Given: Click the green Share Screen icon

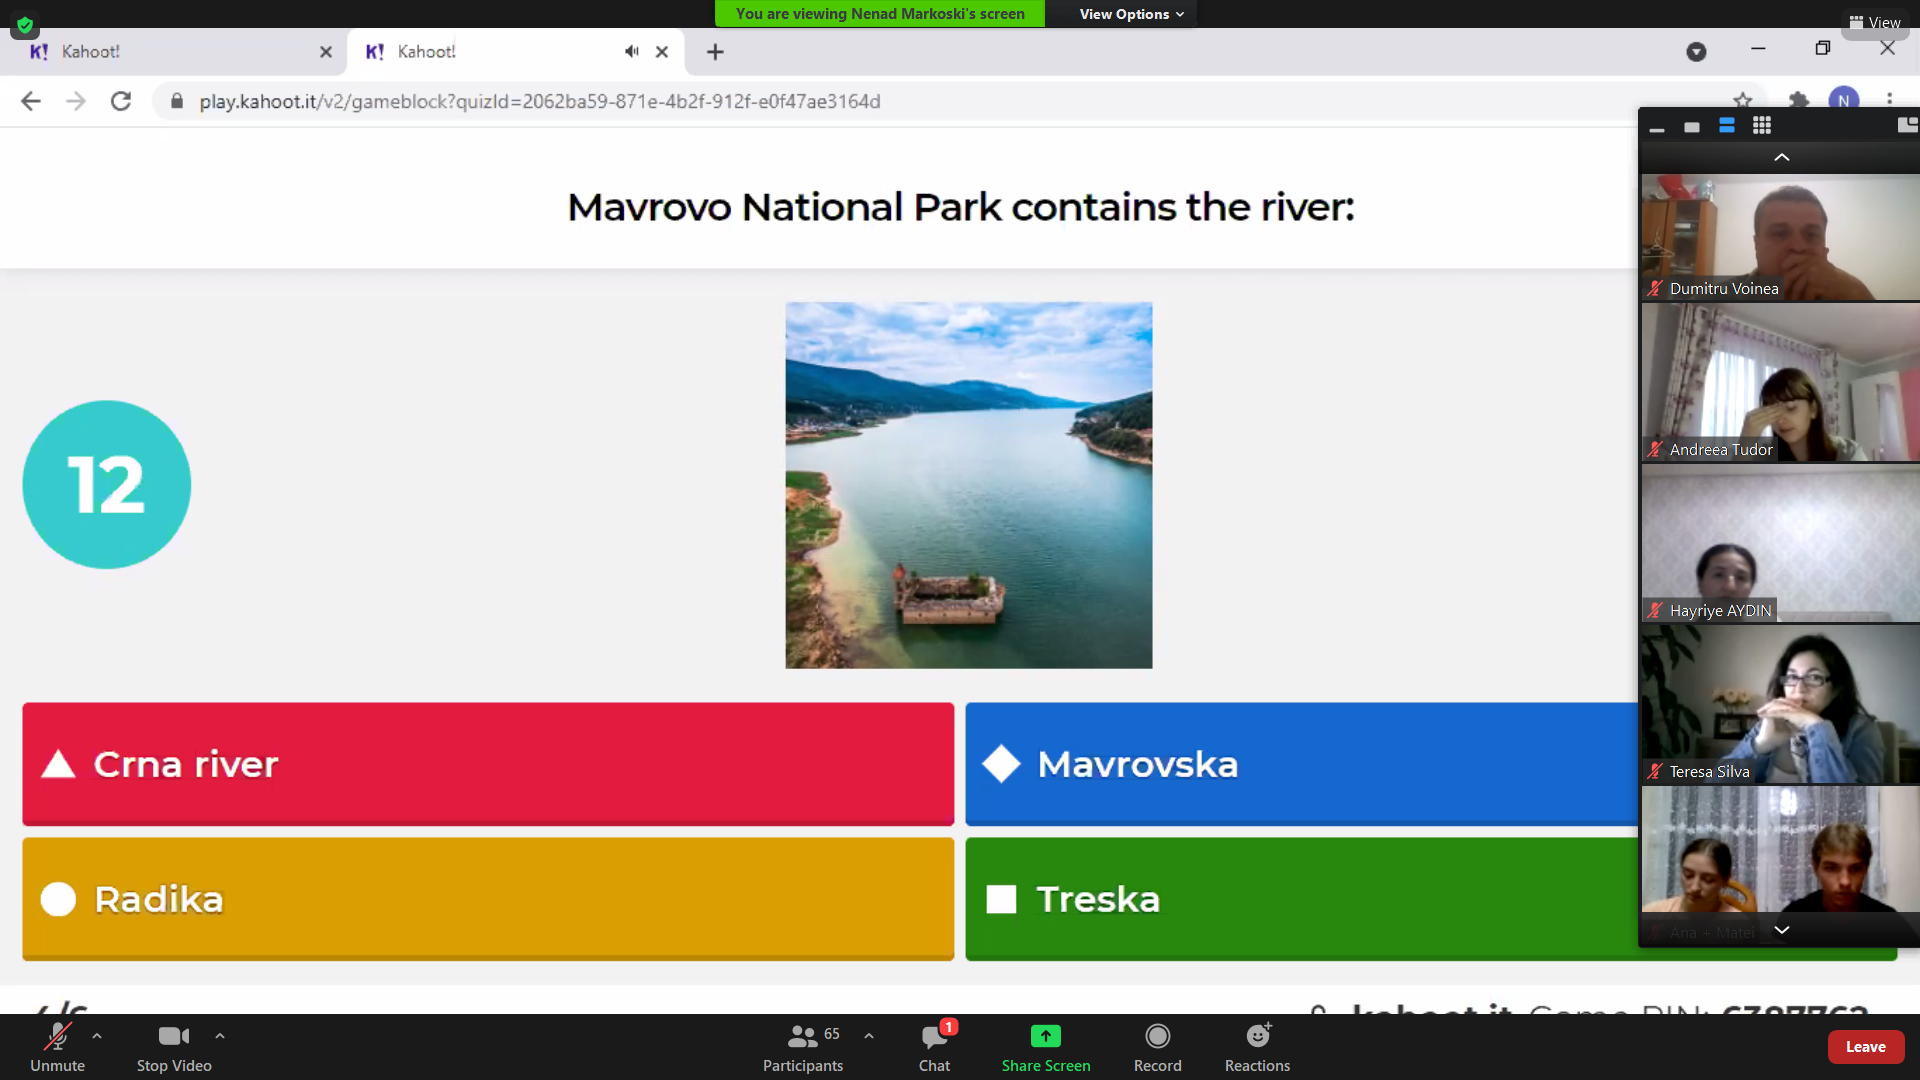Looking at the screenshot, I should pyautogui.click(x=1045, y=1037).
